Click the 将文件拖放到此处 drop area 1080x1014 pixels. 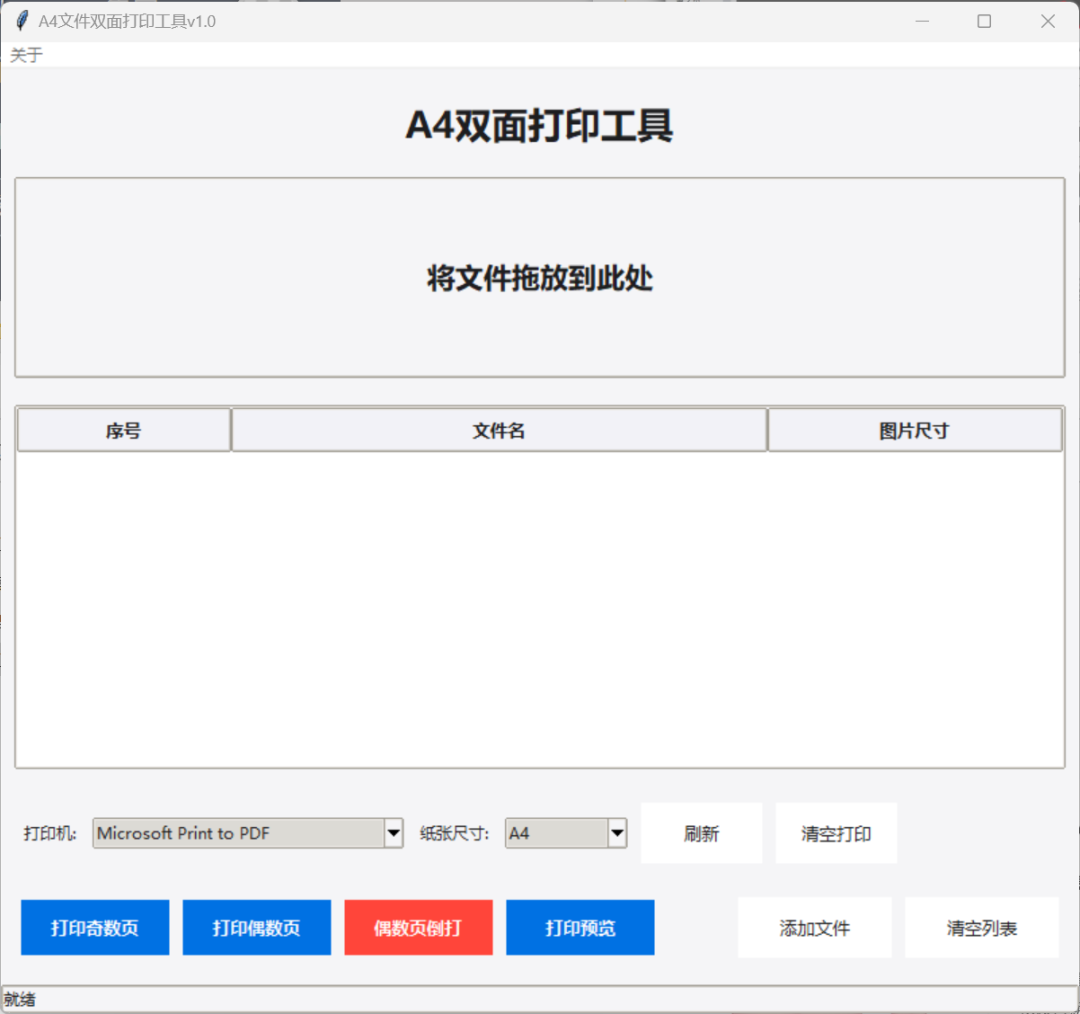(x=540, y=278)
